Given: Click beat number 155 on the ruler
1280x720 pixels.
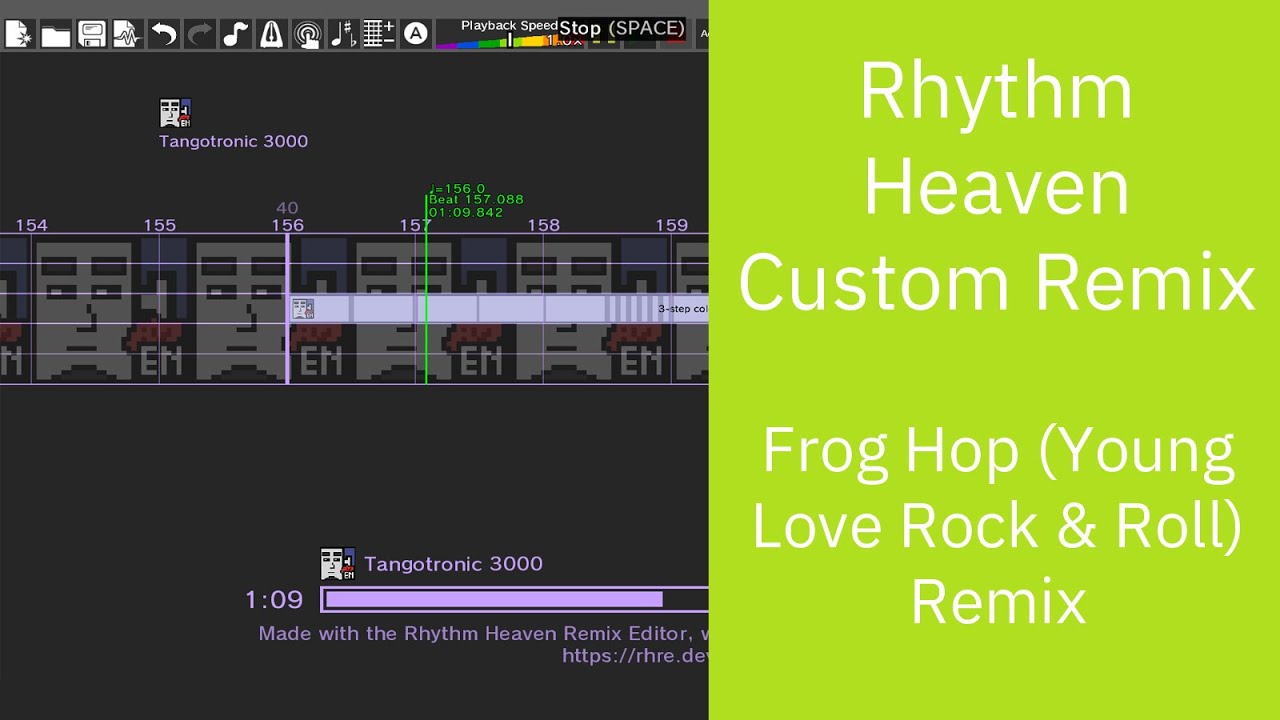Looking at the screenshot, I should point(159,225).
